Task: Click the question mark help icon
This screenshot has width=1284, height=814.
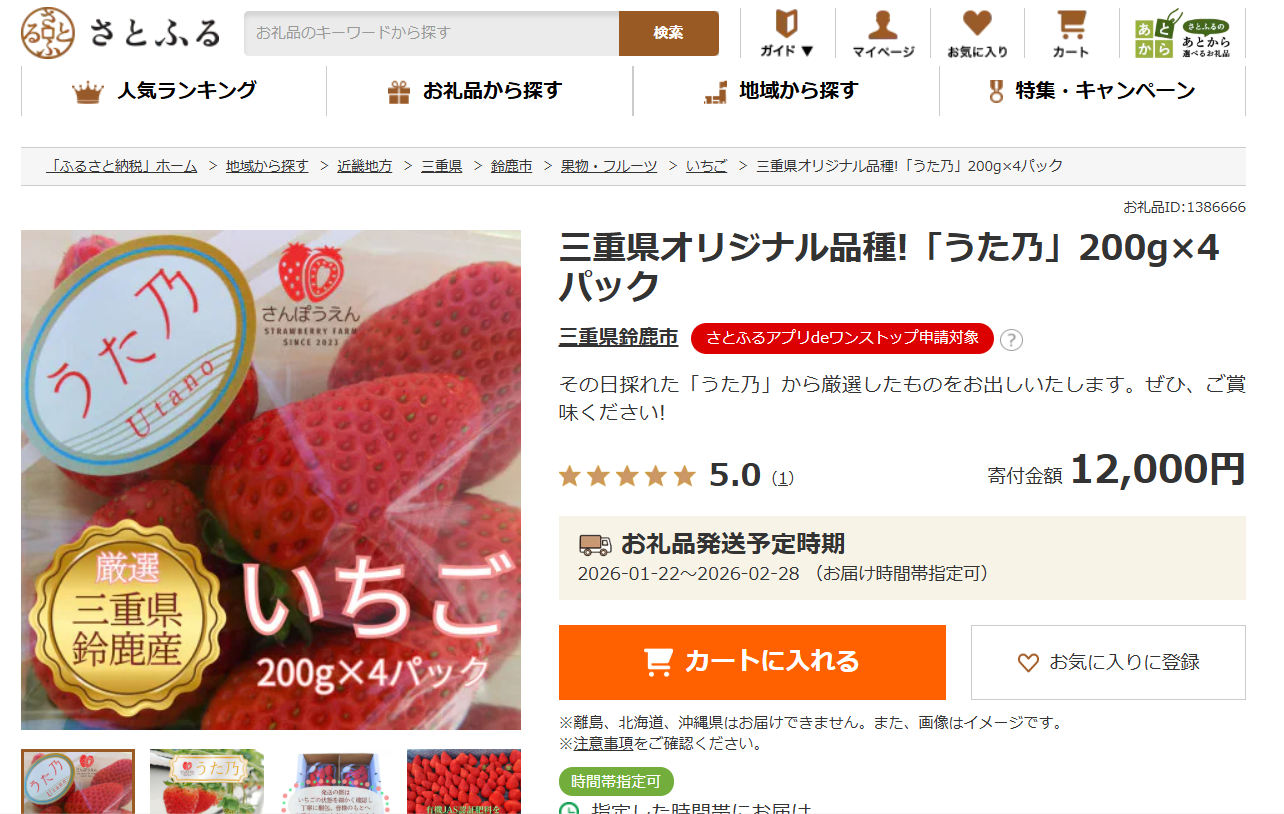Action: point(1011,340)
